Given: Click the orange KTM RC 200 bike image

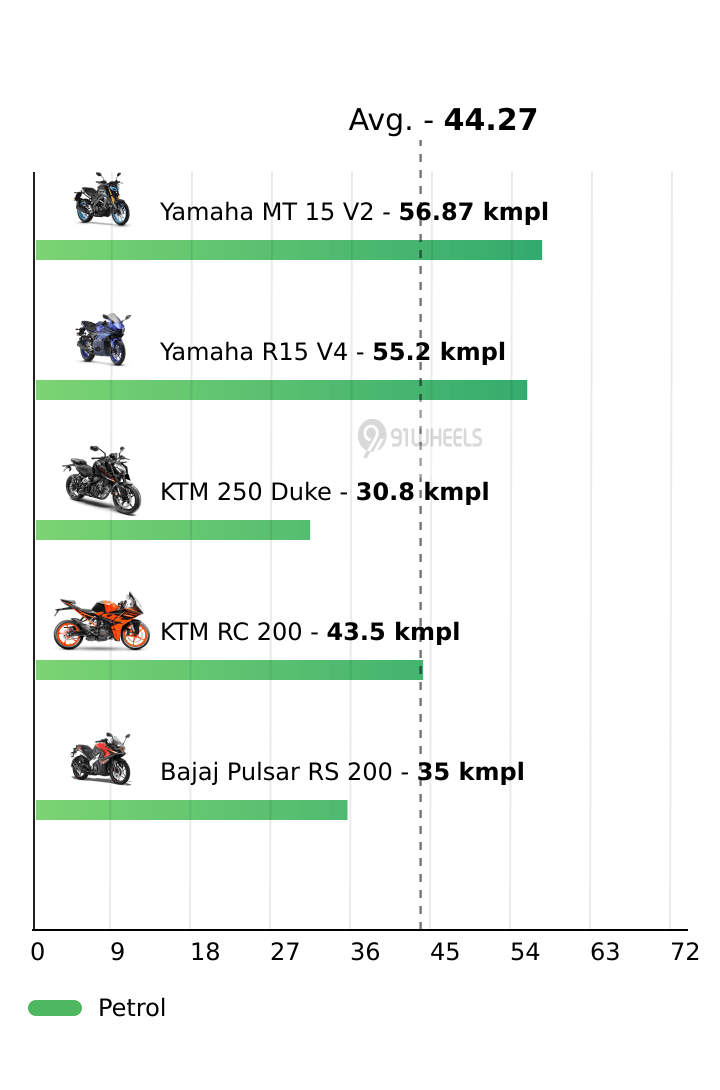Looking at the screenshot, I should coord(102,621).
